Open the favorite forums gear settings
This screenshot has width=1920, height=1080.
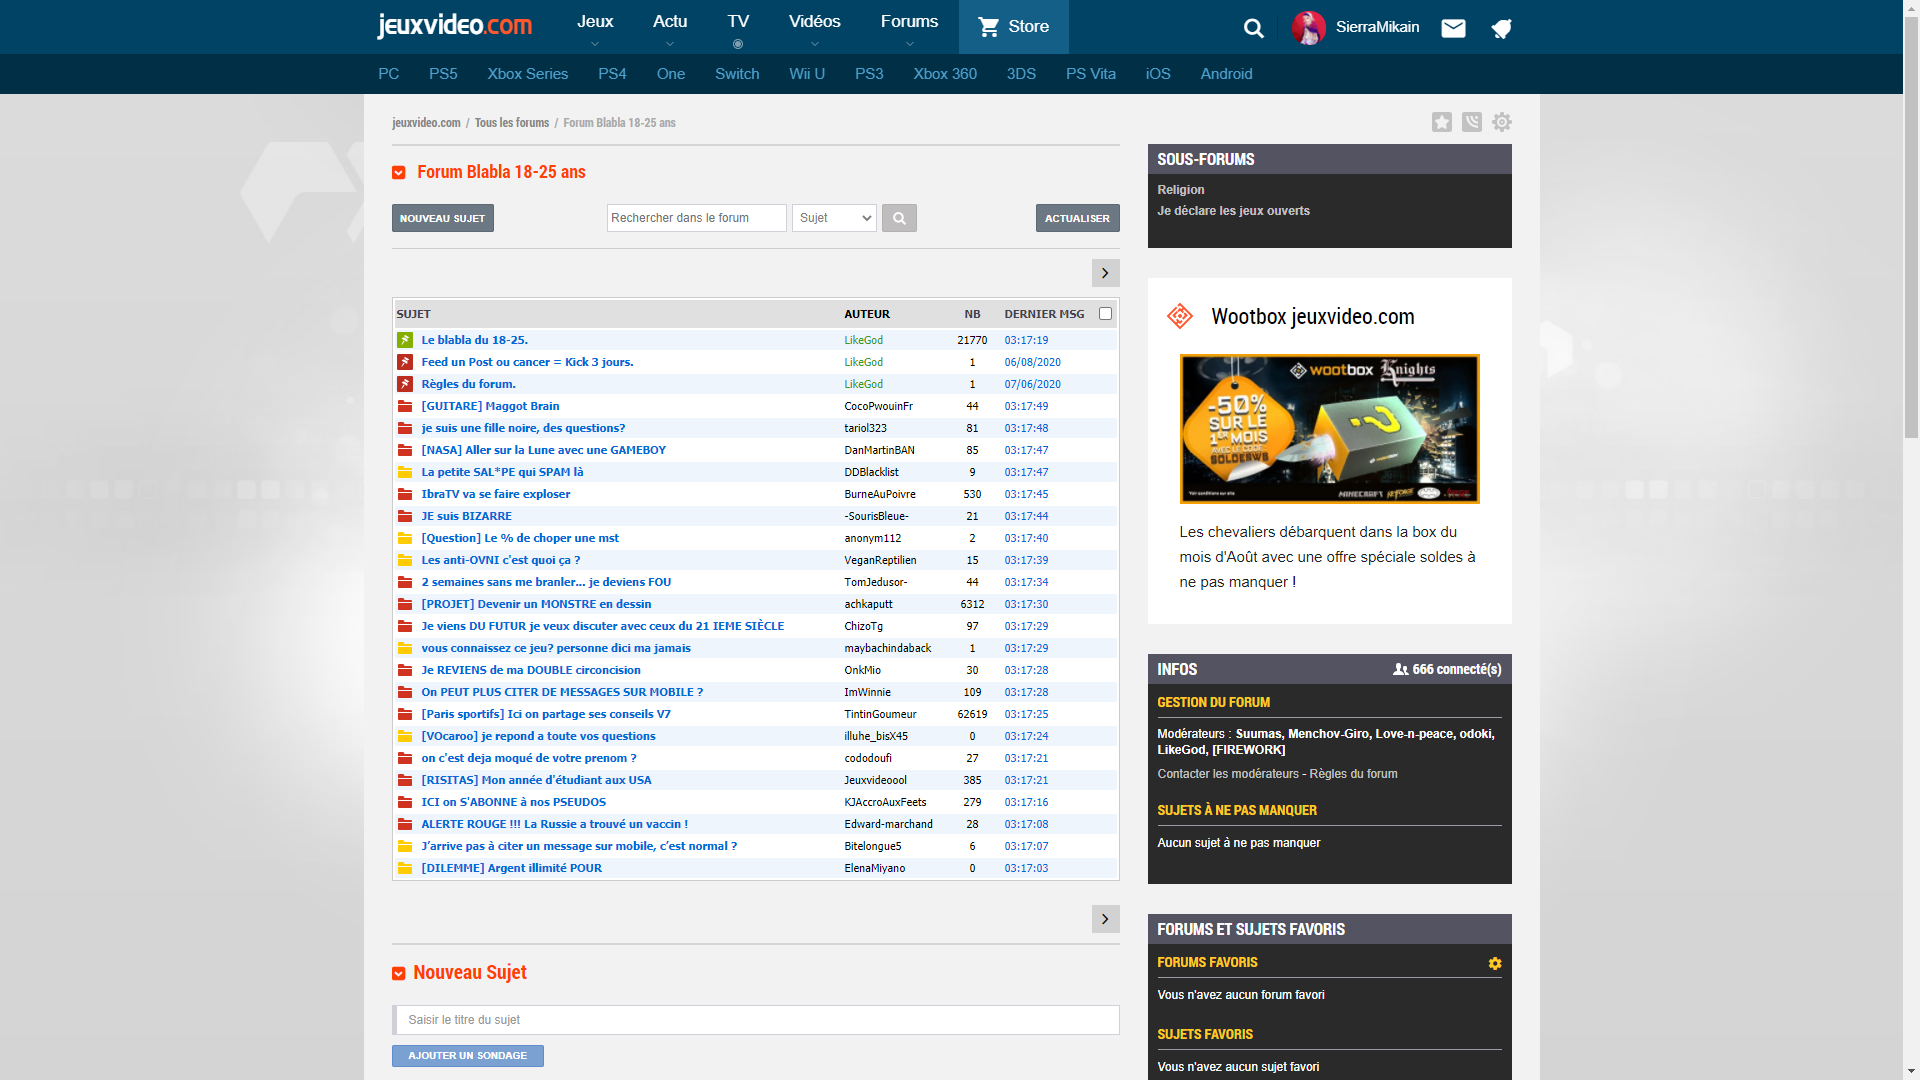tap(1494, 963)
